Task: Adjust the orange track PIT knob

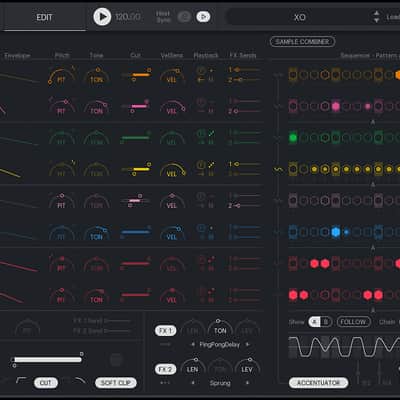Action: (x=61, y=77)
